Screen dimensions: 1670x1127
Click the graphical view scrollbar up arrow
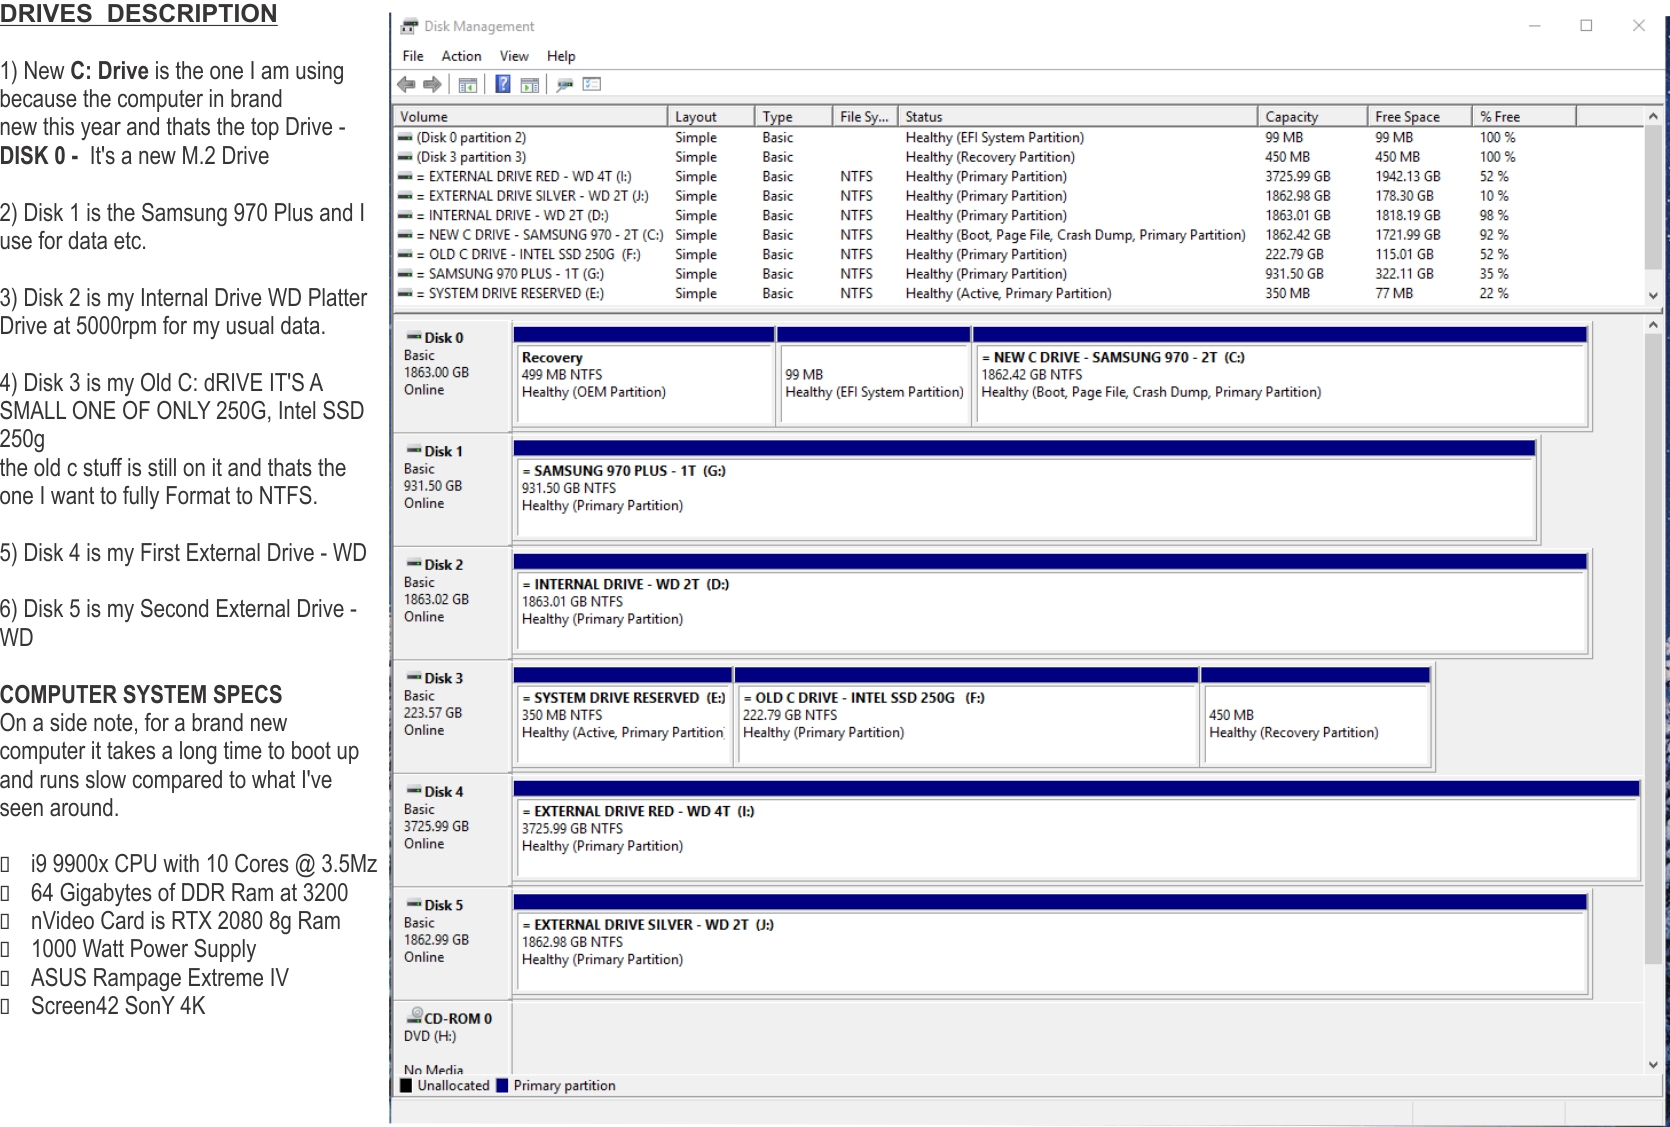tap(1653, 325)
